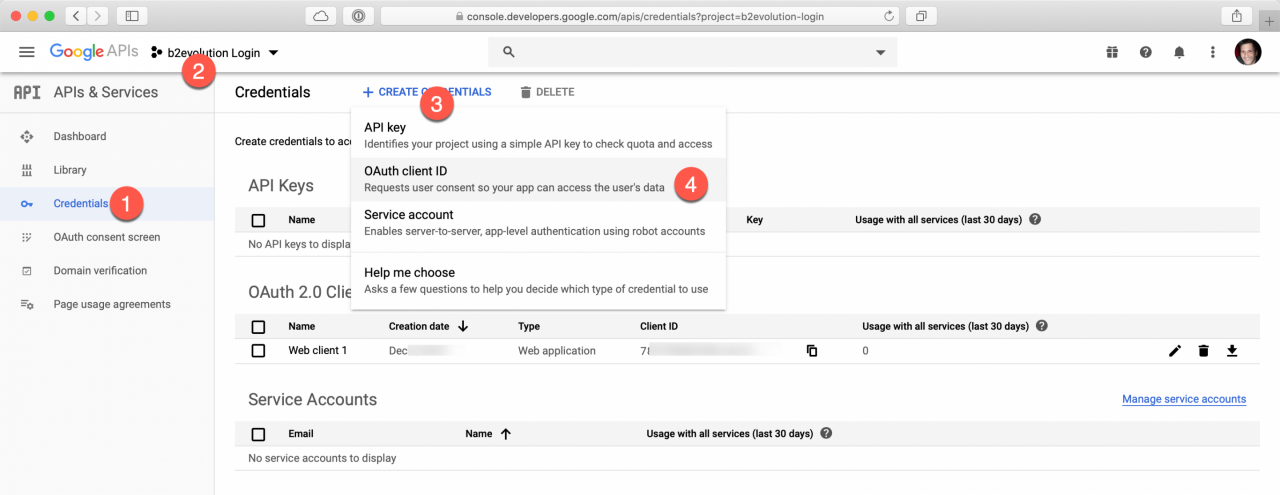
Task: Choose Help me choose option
Action: coord(538,280)
